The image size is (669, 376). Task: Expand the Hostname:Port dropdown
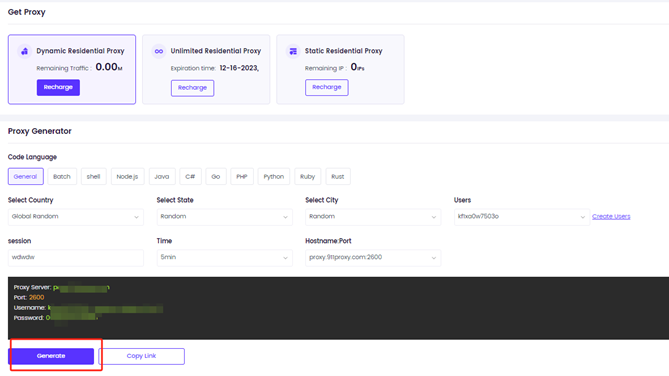tap(373, 258)
